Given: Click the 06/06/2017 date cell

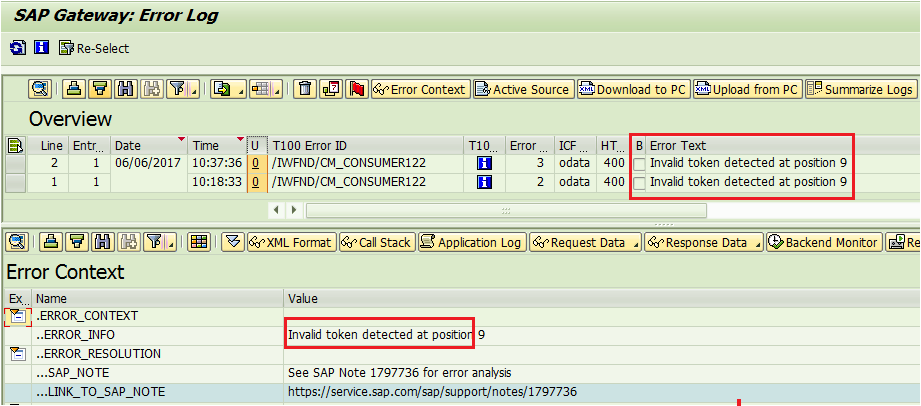Looking at the screenshot, I should click(149, 163).
